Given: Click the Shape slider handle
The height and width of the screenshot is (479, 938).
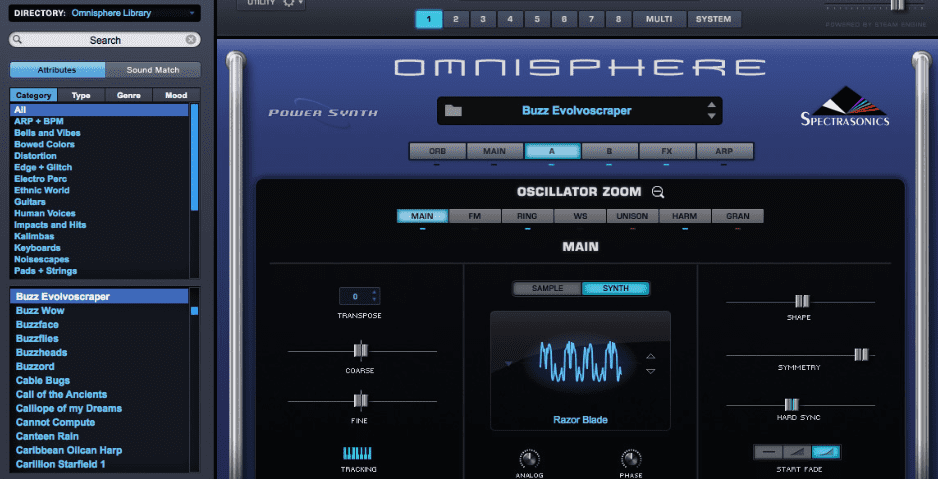Looking at the screenshot, I should tap(802, 301).
